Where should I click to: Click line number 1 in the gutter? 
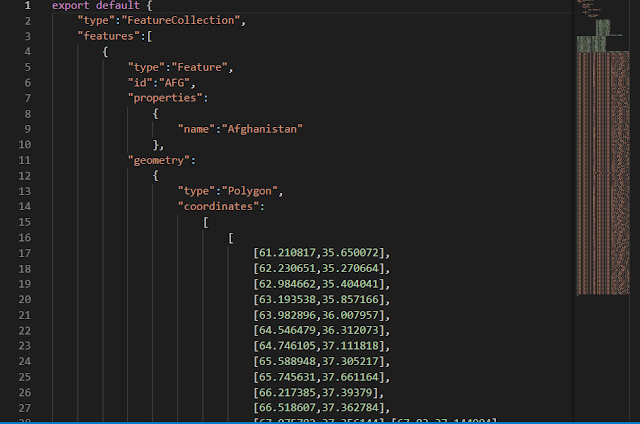28,5
